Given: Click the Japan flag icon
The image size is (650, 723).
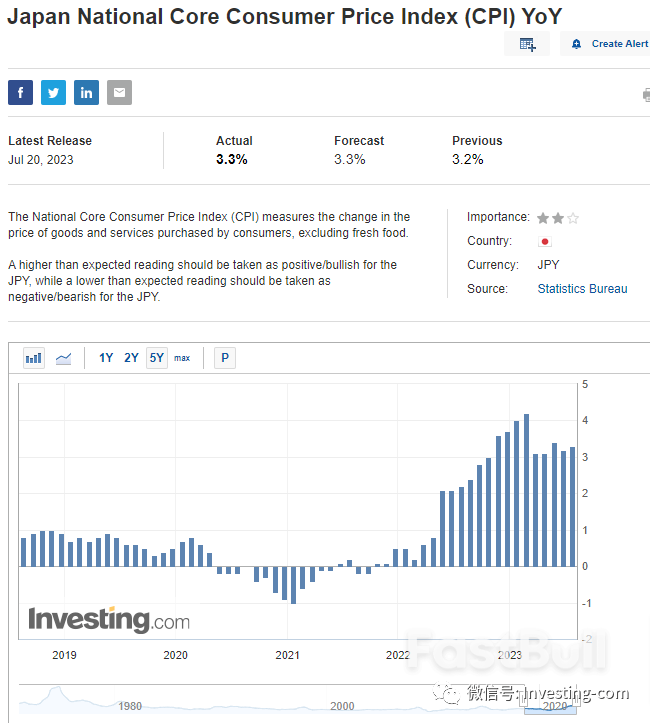Looking at the screenshot, I should 545,242.
